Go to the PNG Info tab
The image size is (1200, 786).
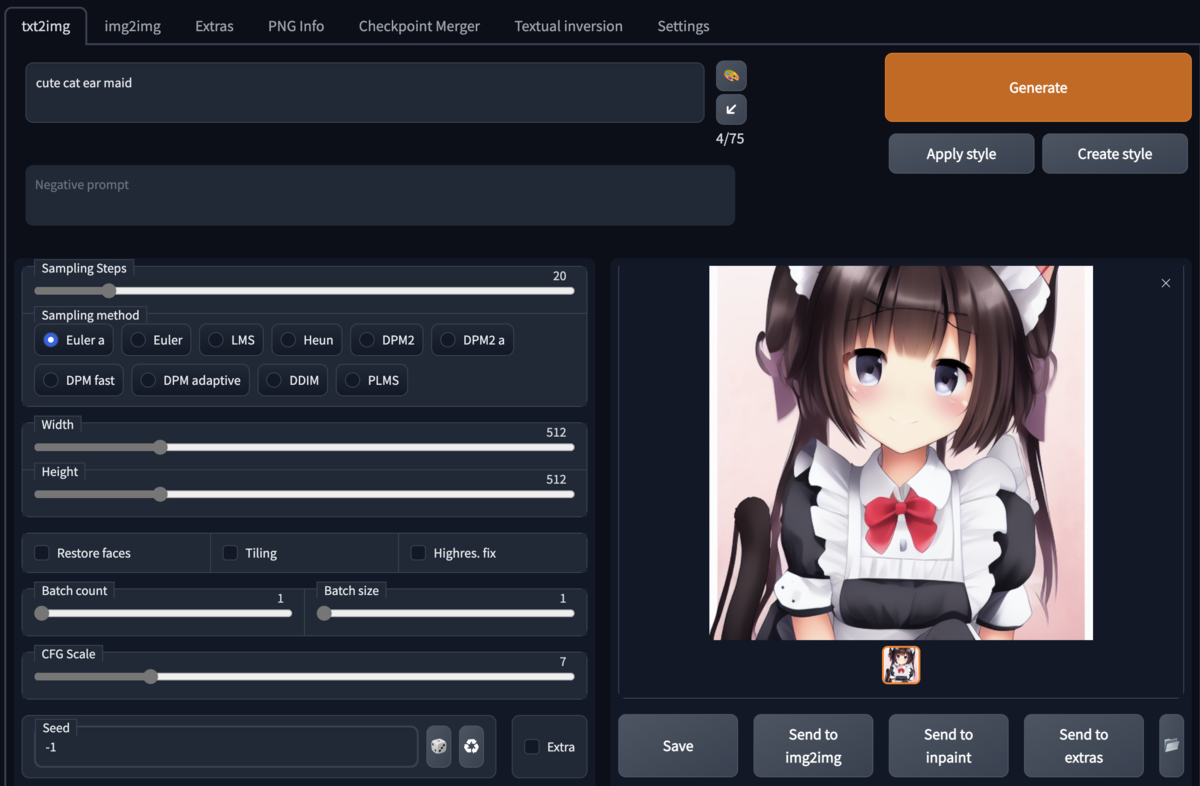[295, 26]
